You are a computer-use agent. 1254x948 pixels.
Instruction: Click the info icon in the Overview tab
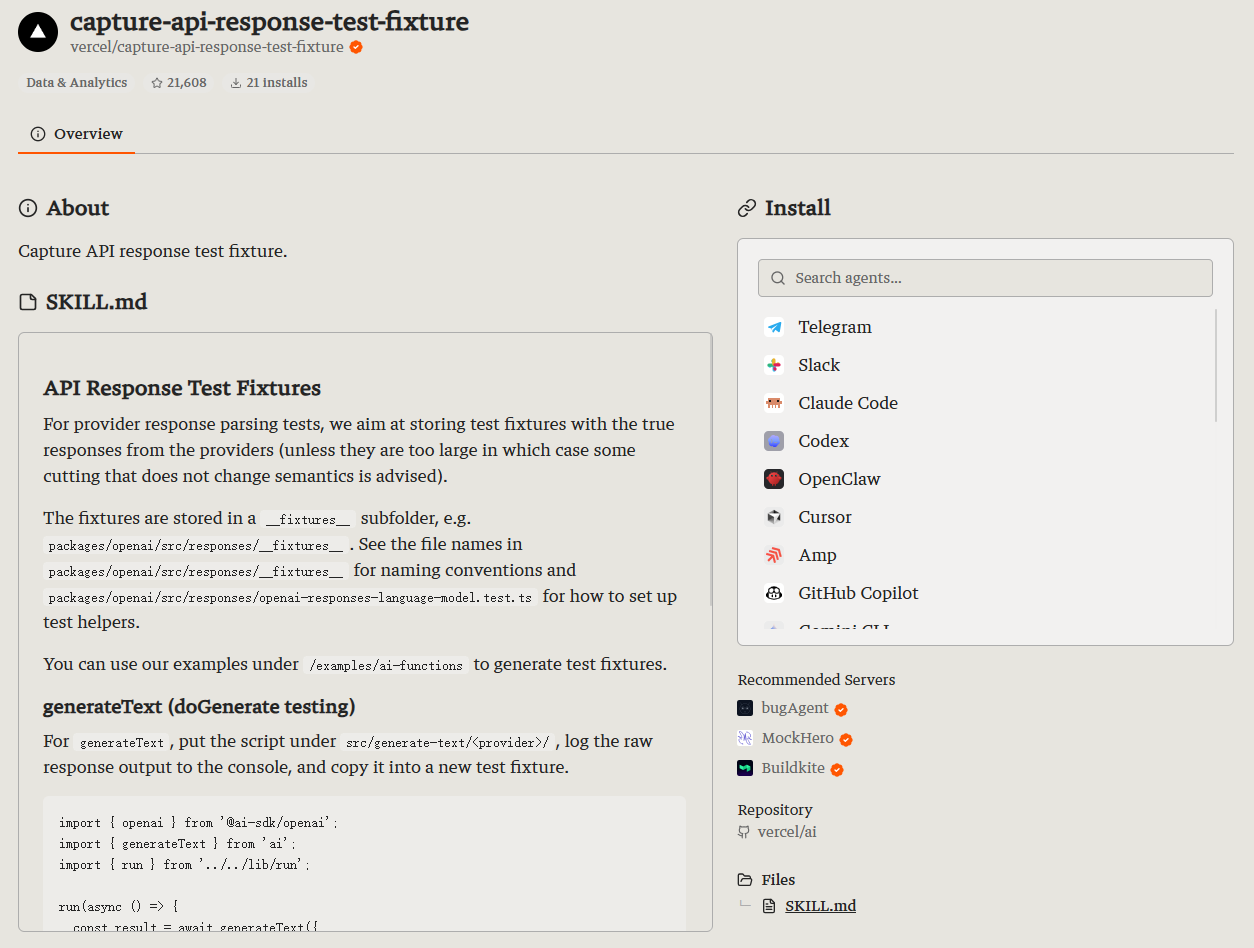pyautogui.click(x=38, y=134)
